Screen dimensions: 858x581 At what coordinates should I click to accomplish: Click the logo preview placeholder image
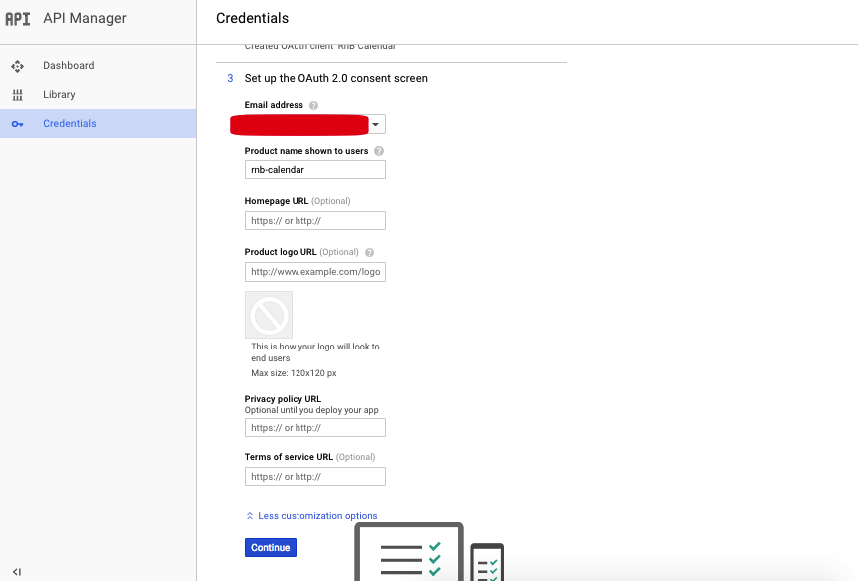(x=269, y=315)
